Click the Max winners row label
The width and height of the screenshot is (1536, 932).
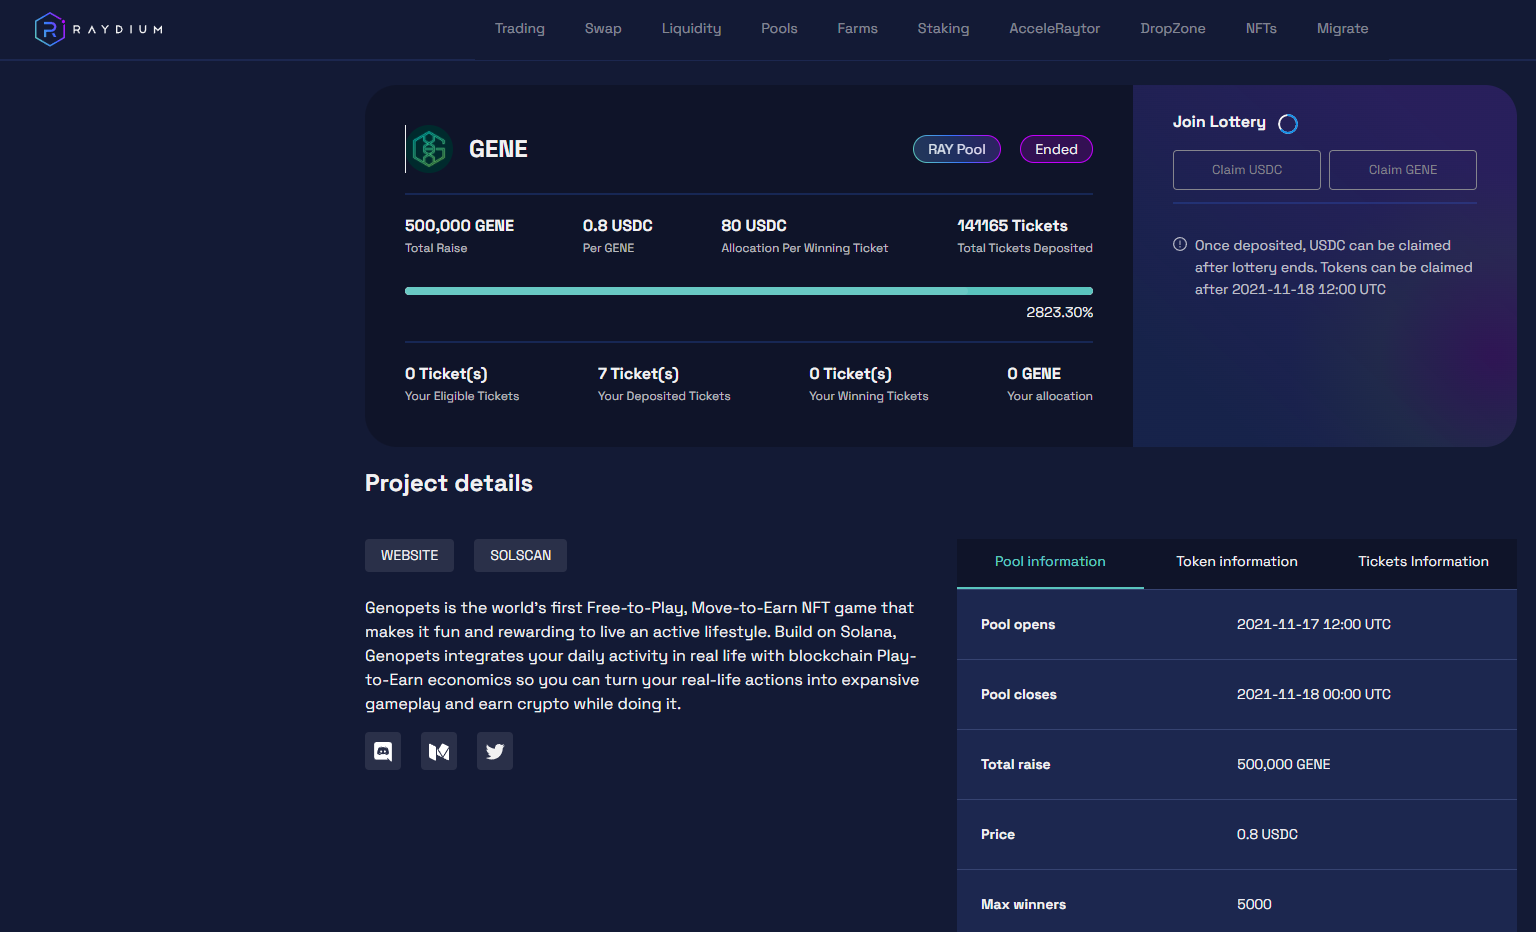click(1023, 904)
